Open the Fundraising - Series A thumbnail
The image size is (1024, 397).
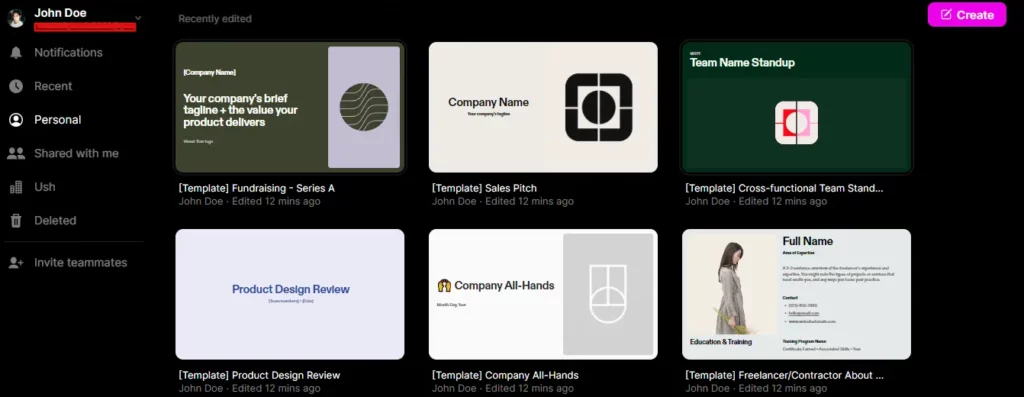coord(290,107)
